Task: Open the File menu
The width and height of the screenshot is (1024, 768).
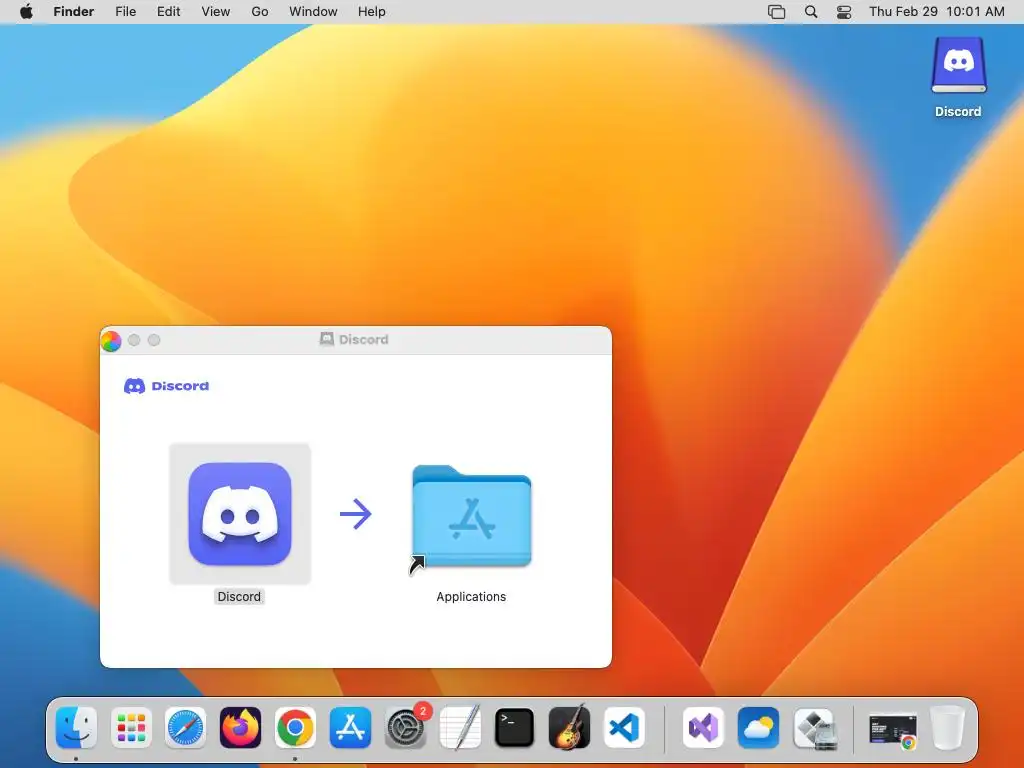Action: pyautogui.click(x=125, y=12)
